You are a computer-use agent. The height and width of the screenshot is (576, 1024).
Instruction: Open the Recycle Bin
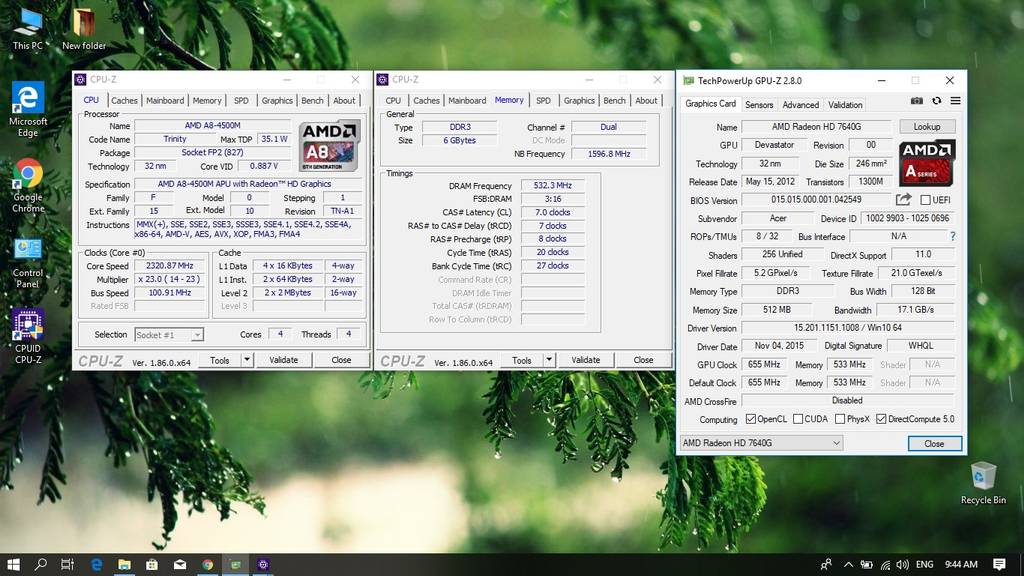[983, 483]
